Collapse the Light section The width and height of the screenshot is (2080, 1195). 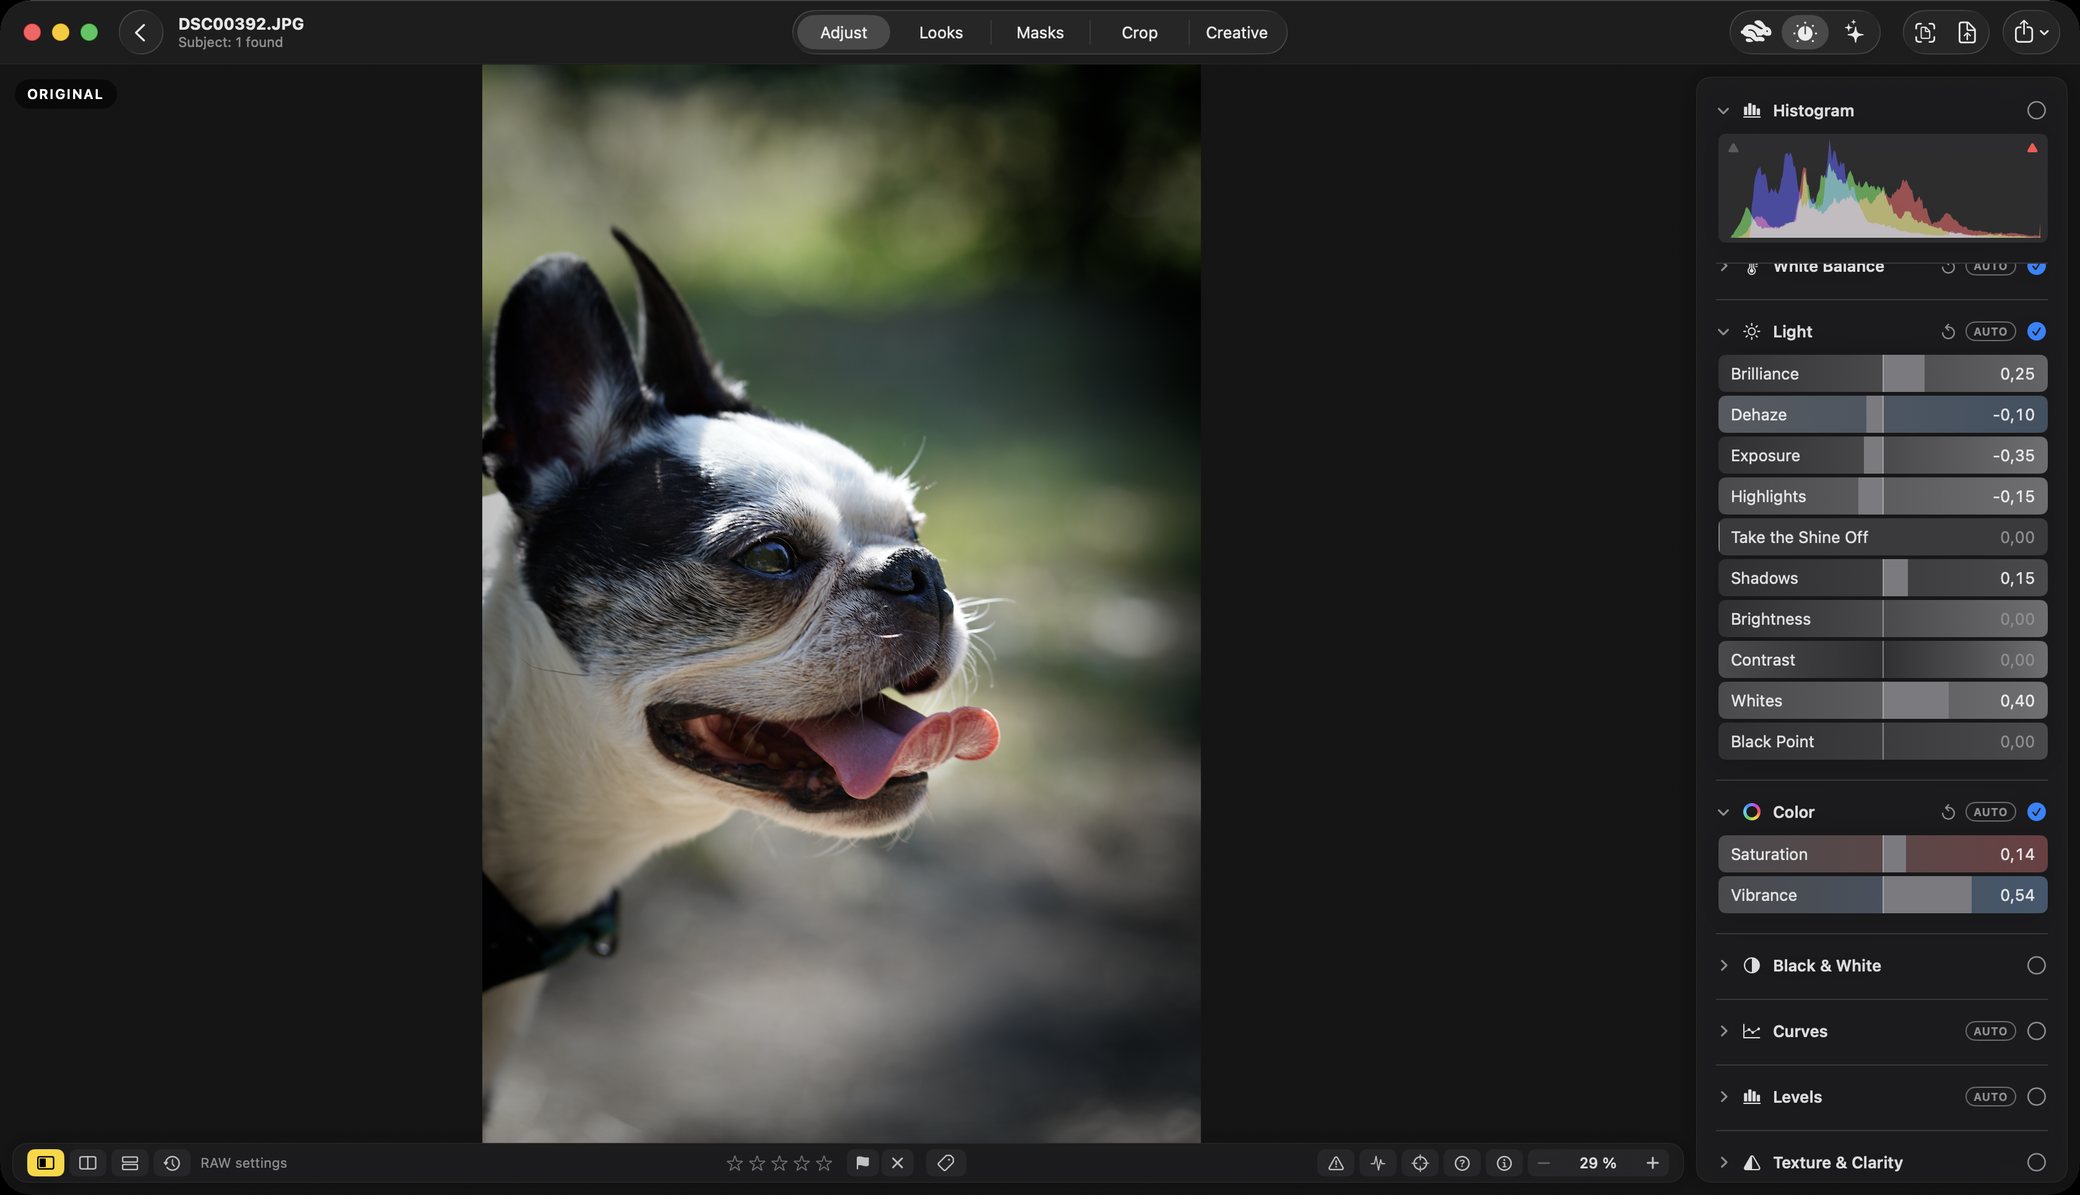[1723, 331]
